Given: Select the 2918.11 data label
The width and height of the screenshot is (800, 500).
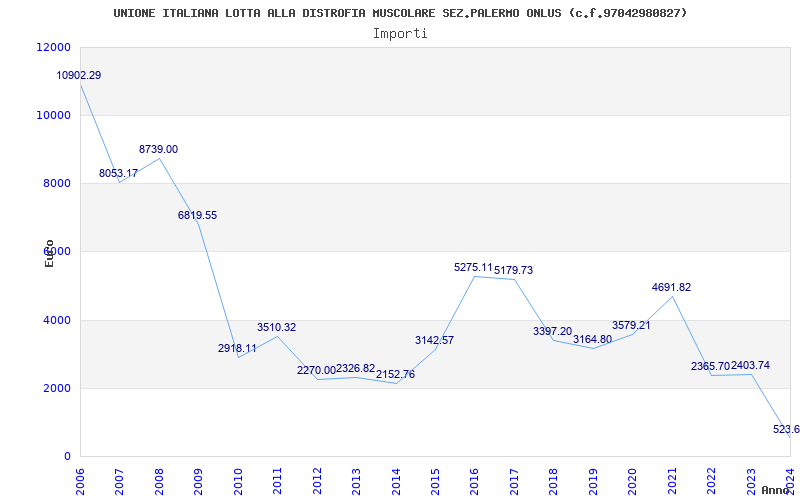Looking at the screenshot, I should [237, 348].
